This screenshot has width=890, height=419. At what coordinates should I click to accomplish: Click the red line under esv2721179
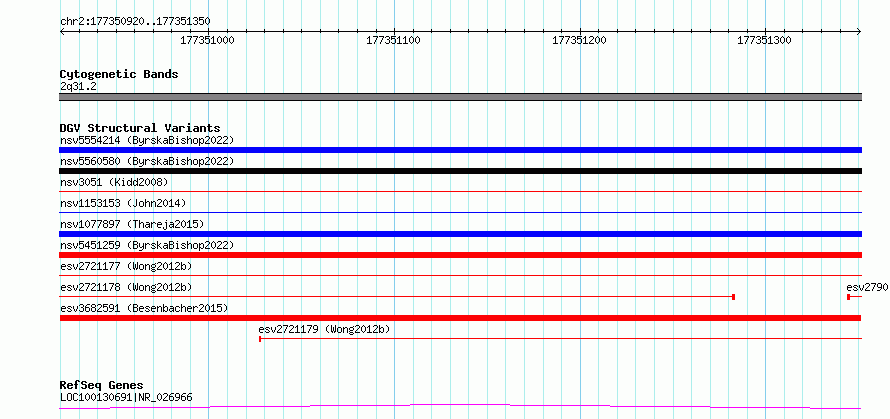click(x=560, y=339)
